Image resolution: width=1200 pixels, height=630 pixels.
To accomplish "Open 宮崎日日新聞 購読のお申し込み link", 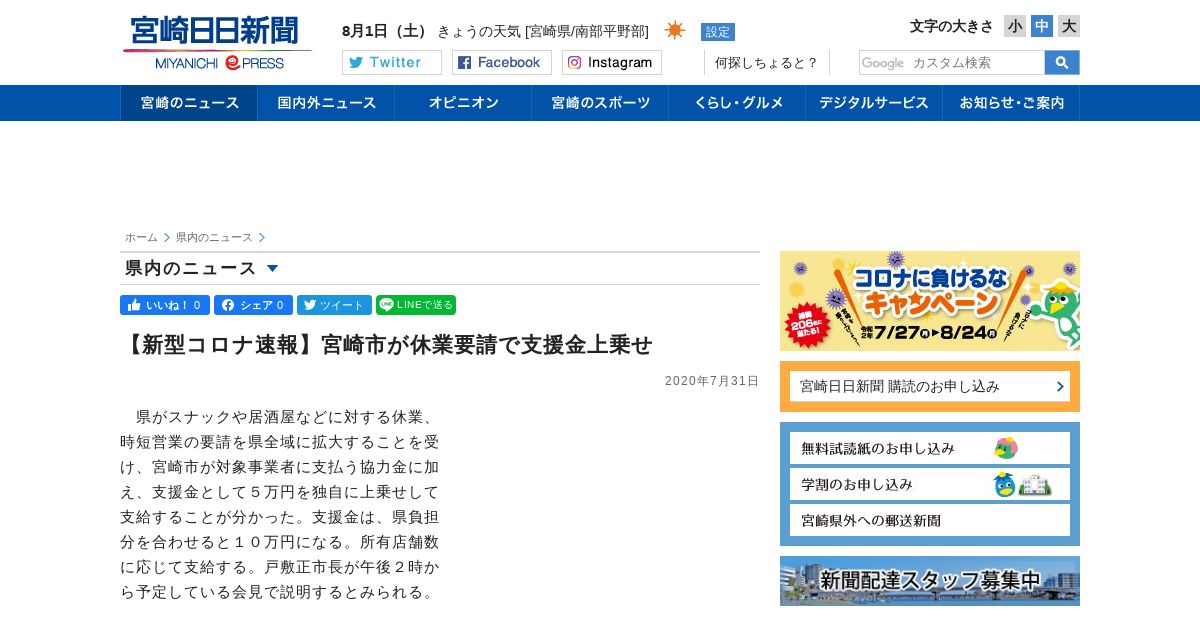I will (930, 386).
